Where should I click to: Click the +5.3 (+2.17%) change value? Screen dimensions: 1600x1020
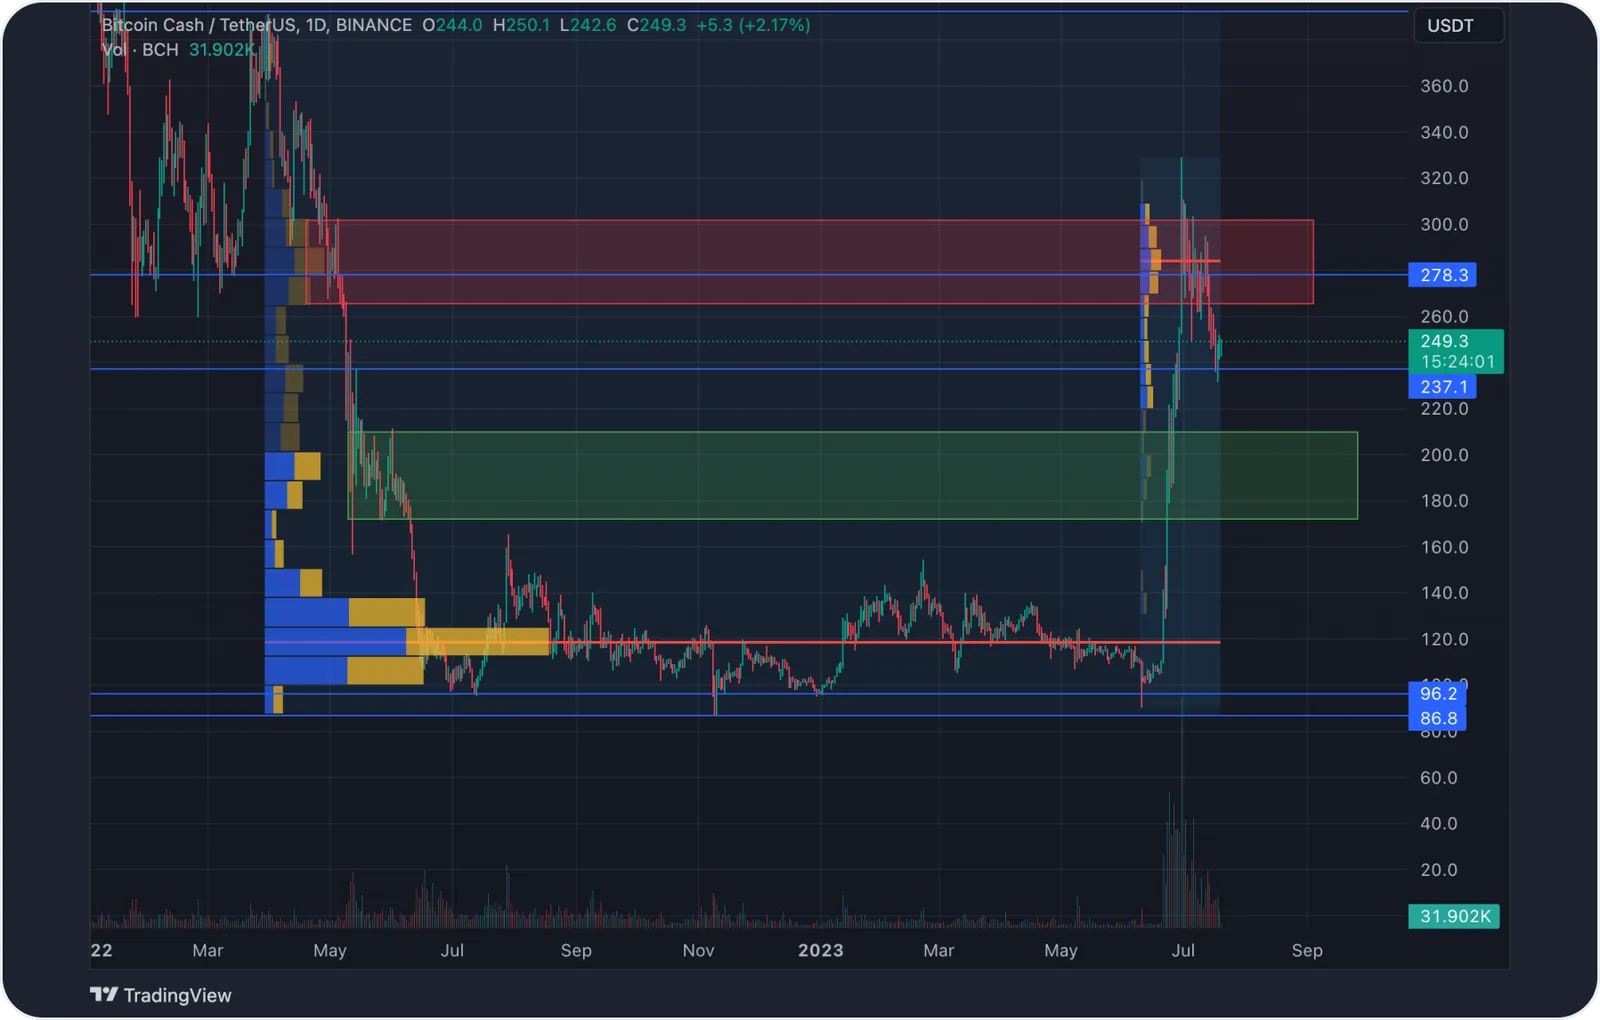click(x=753, y=25)
